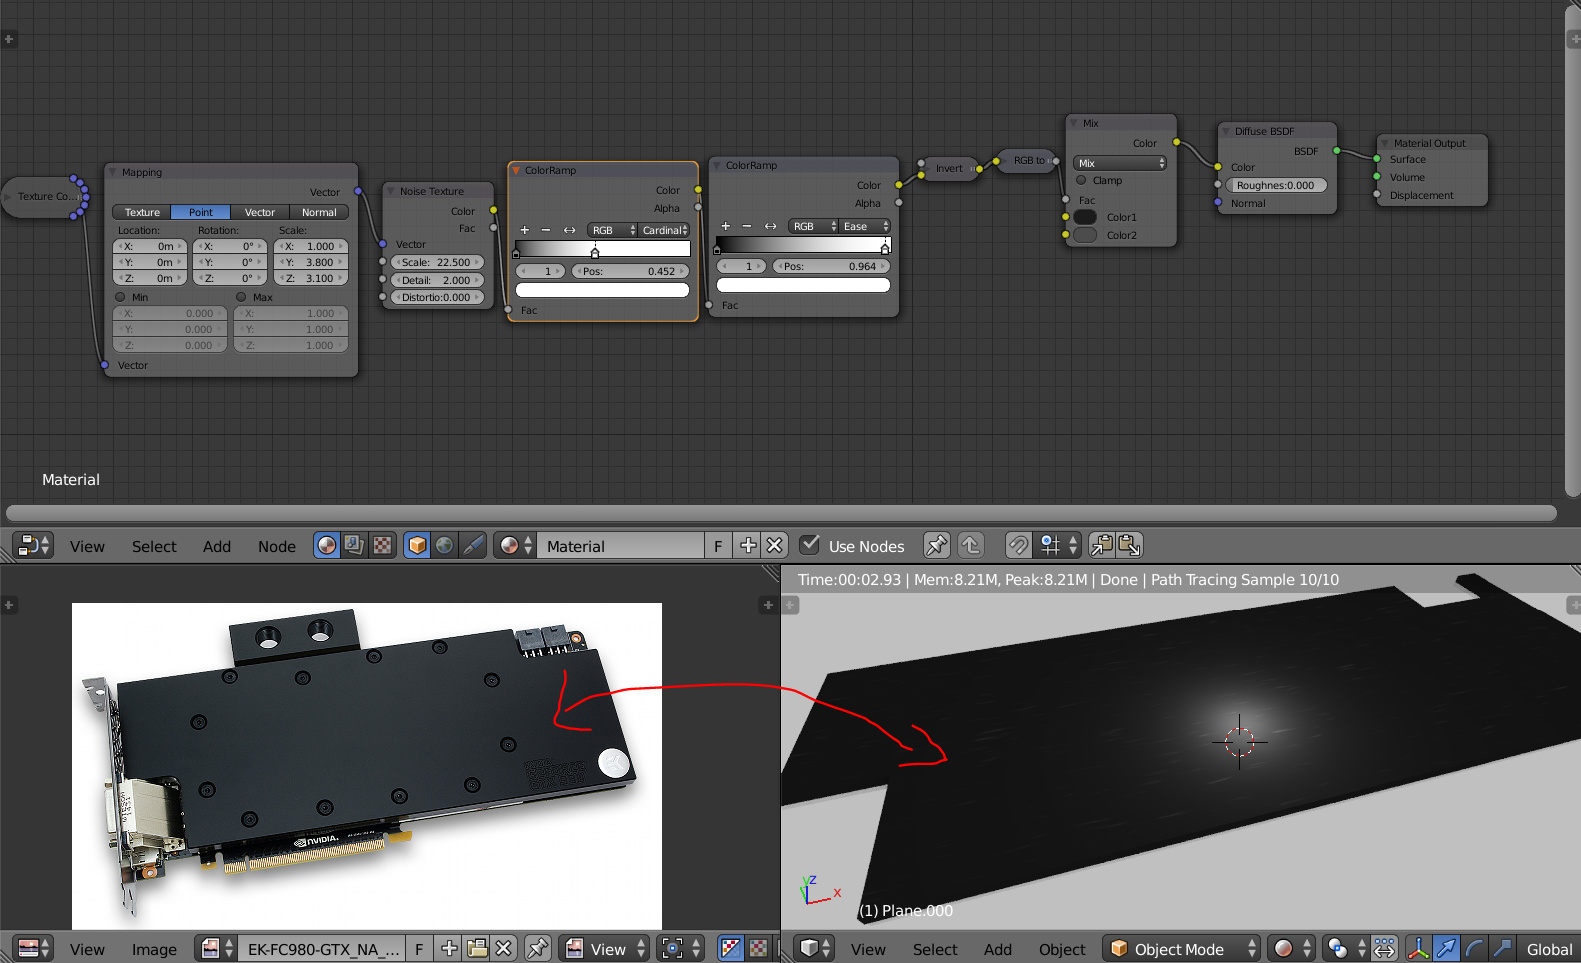Enable Min clipping in Mapping node
Viewport: 1581px width, 963px height.
point(120,297)
